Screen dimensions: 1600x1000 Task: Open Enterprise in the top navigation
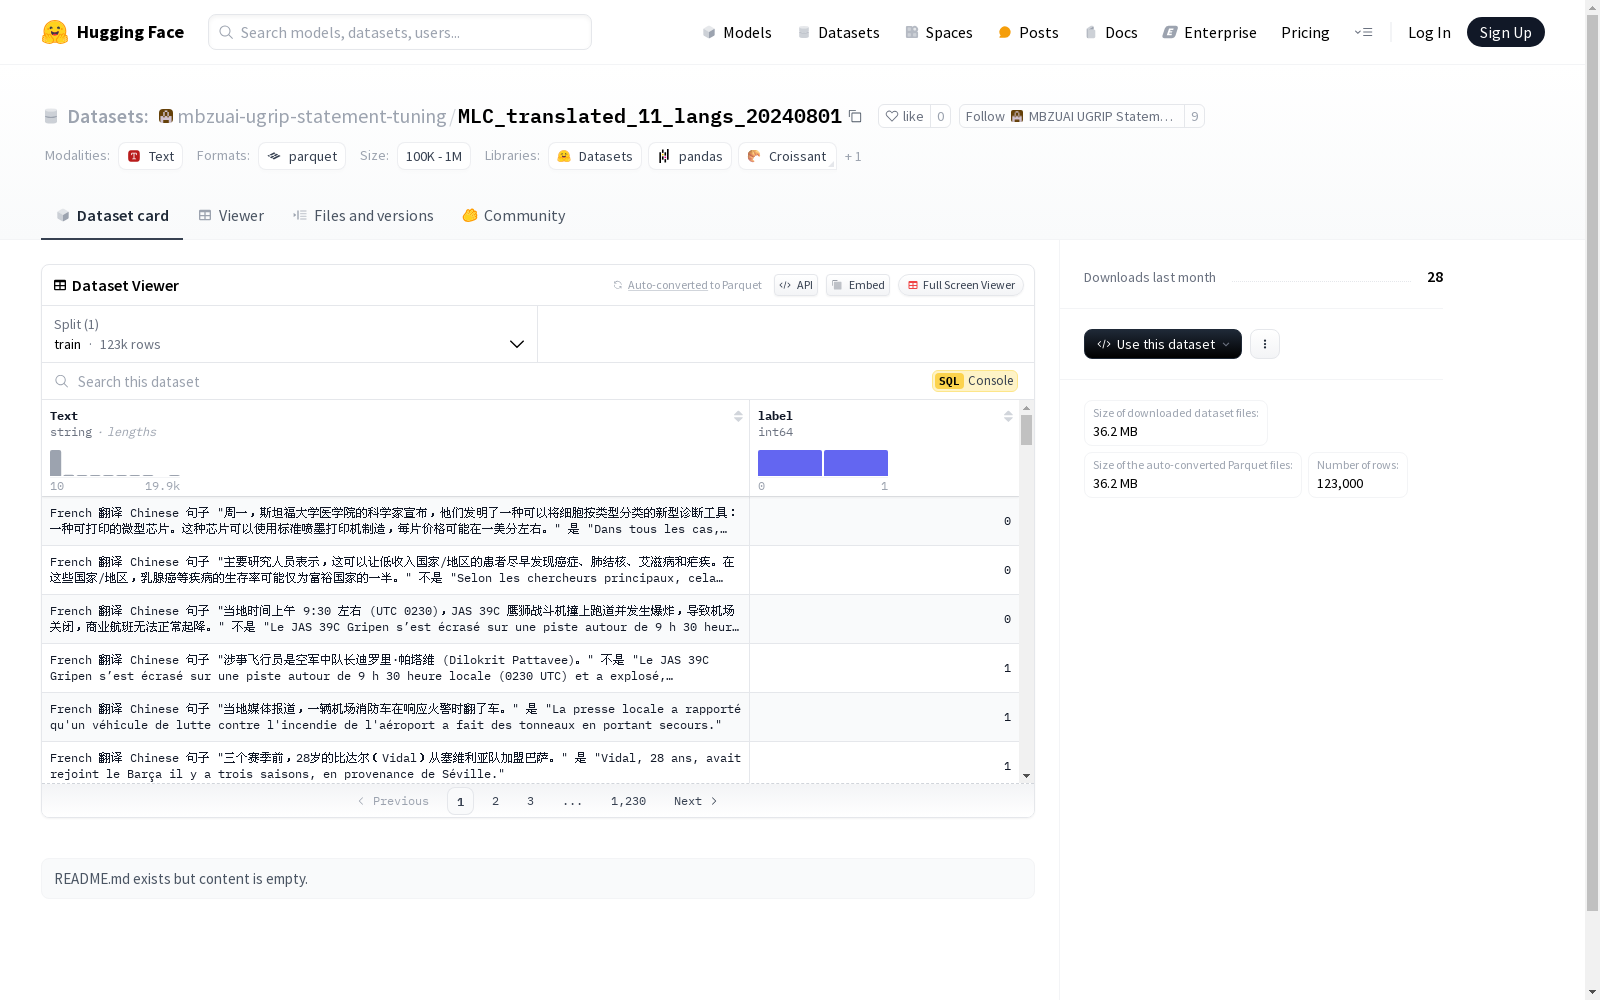(1209, 32)
